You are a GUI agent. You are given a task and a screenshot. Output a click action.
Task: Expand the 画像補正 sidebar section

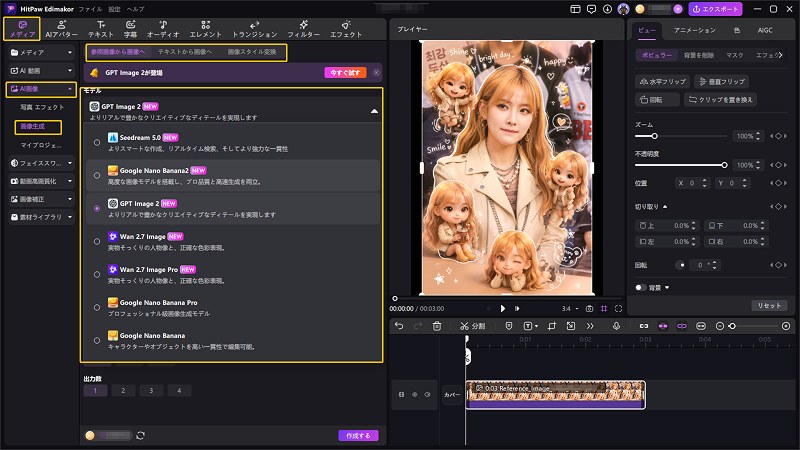click(41, 199)
